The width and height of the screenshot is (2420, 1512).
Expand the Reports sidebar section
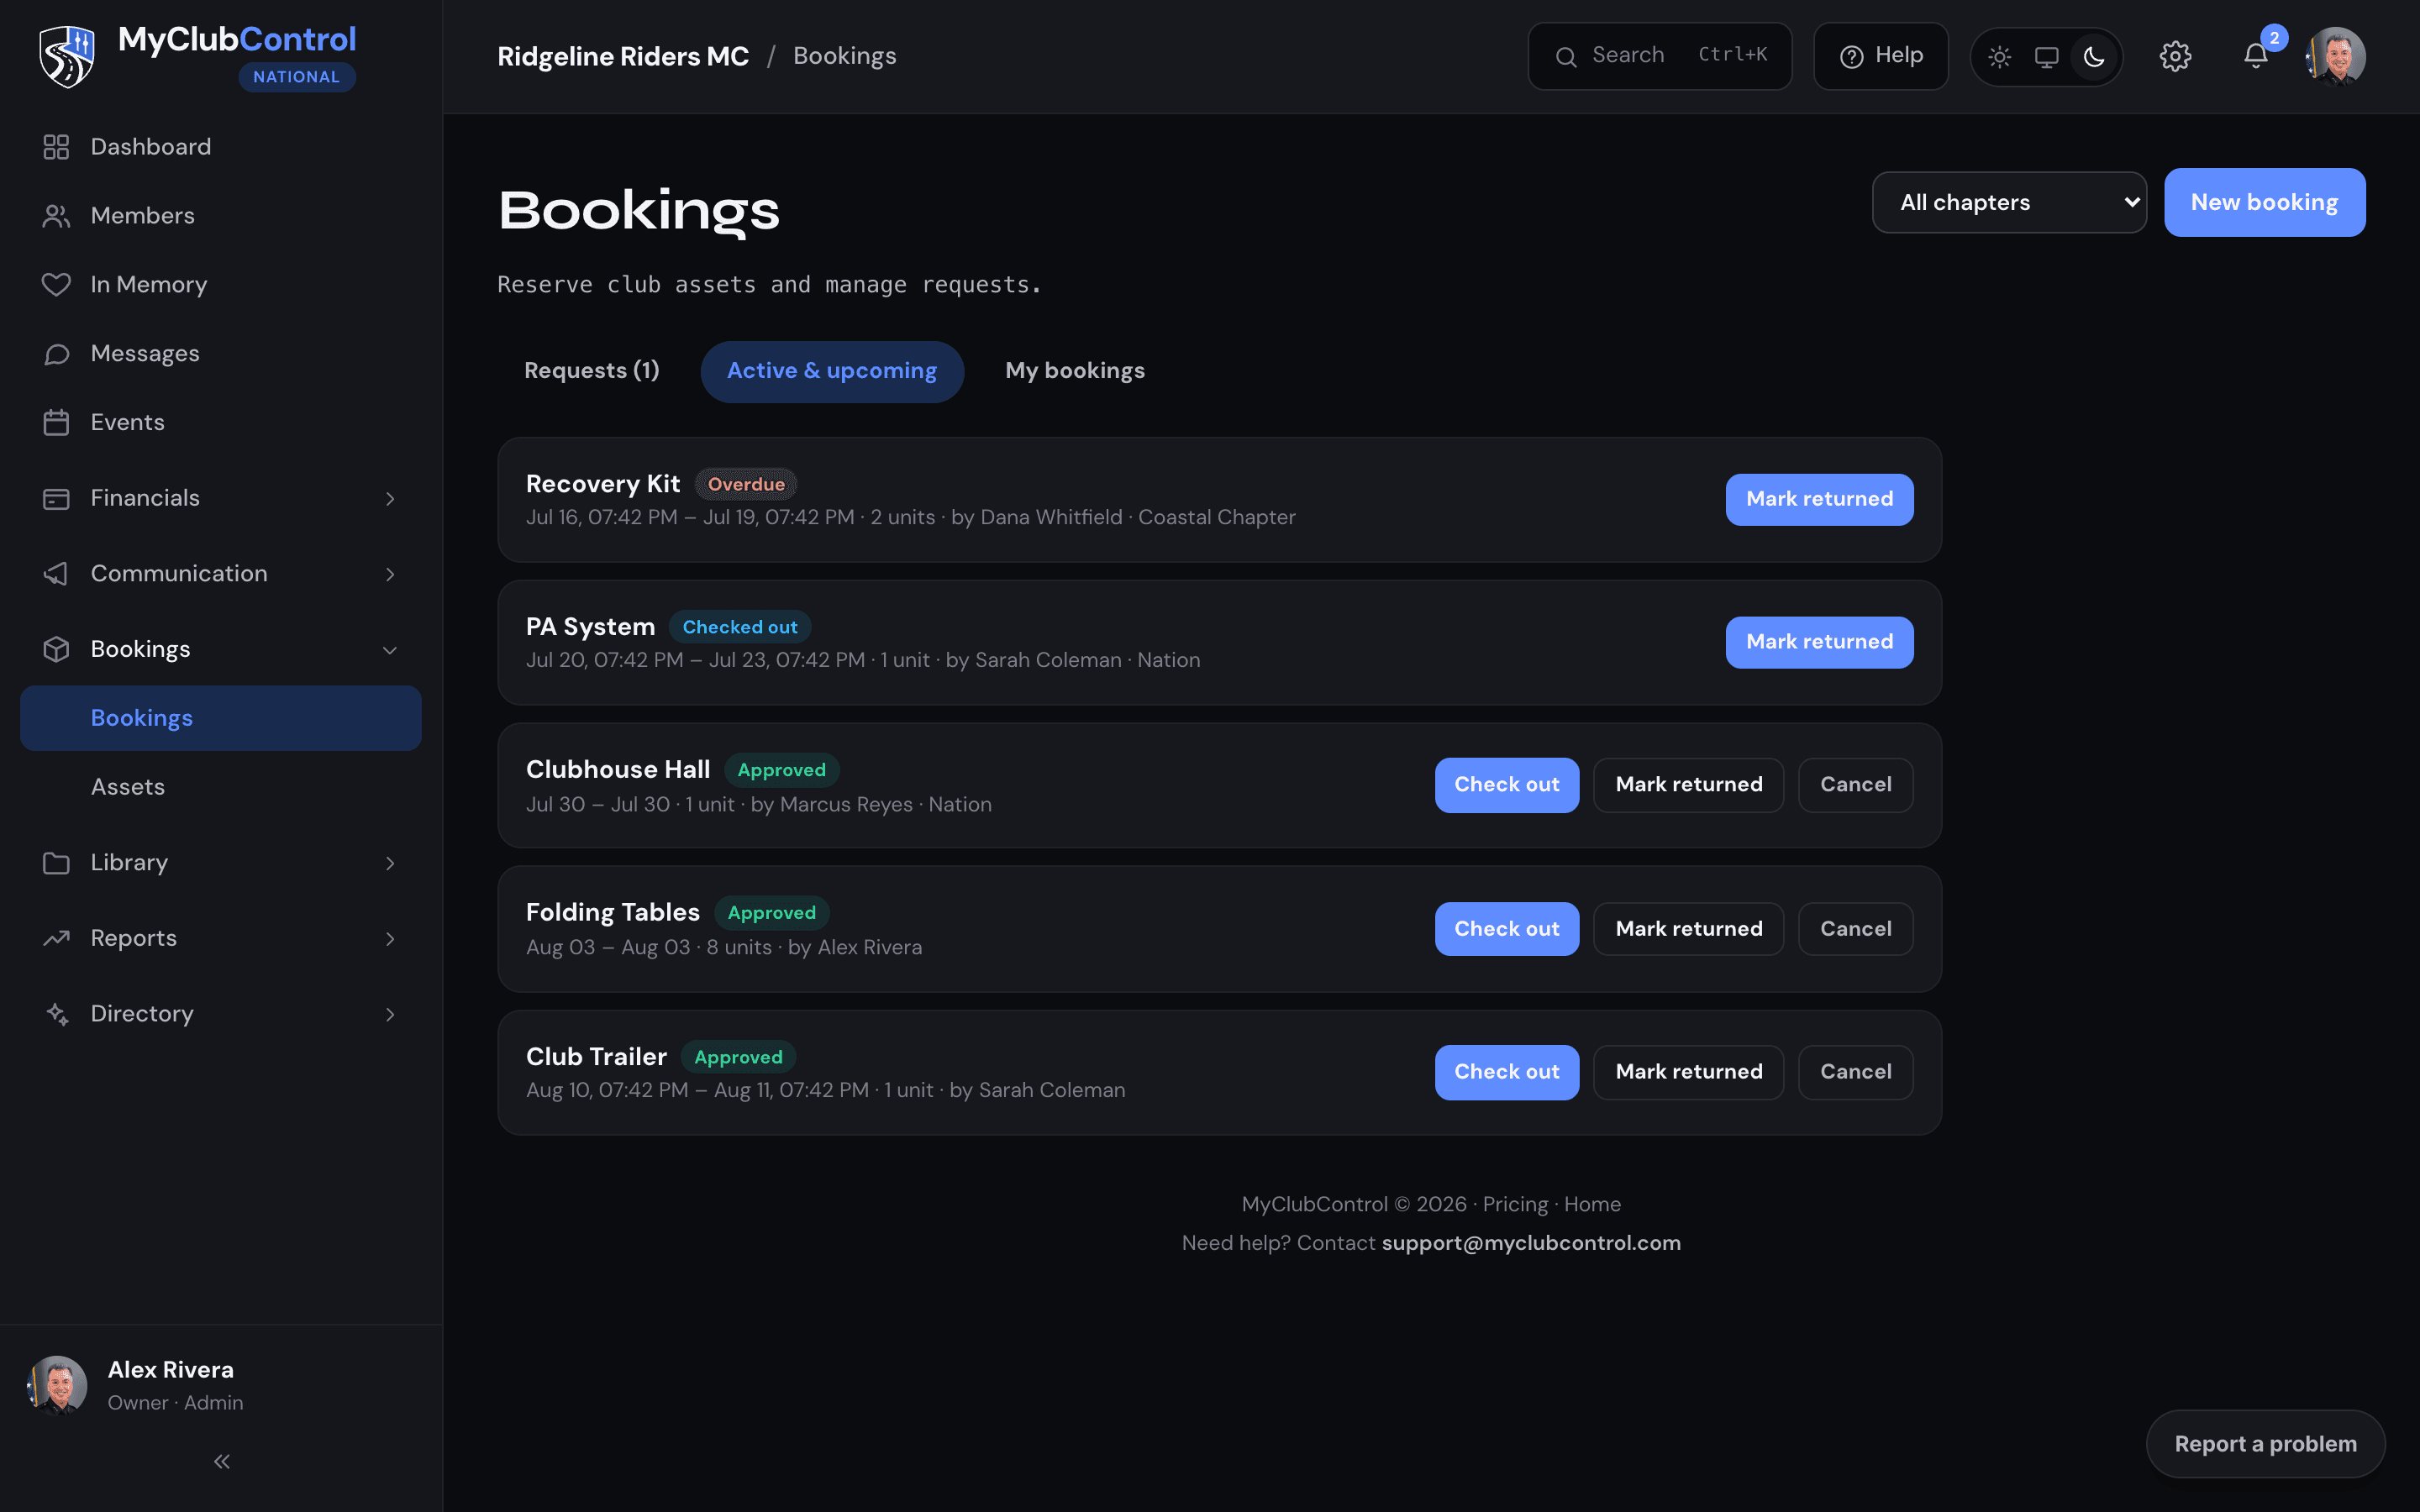point(220,938)
